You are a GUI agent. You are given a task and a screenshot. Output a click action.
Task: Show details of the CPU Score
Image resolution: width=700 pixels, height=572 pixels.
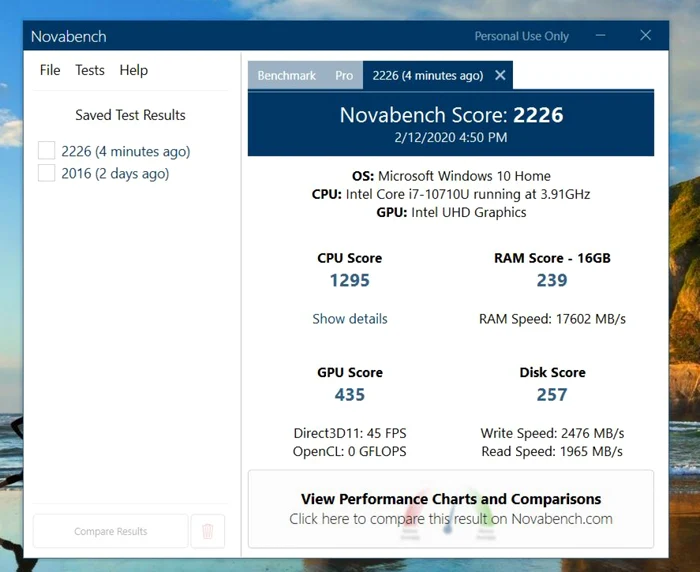[350, 319]
